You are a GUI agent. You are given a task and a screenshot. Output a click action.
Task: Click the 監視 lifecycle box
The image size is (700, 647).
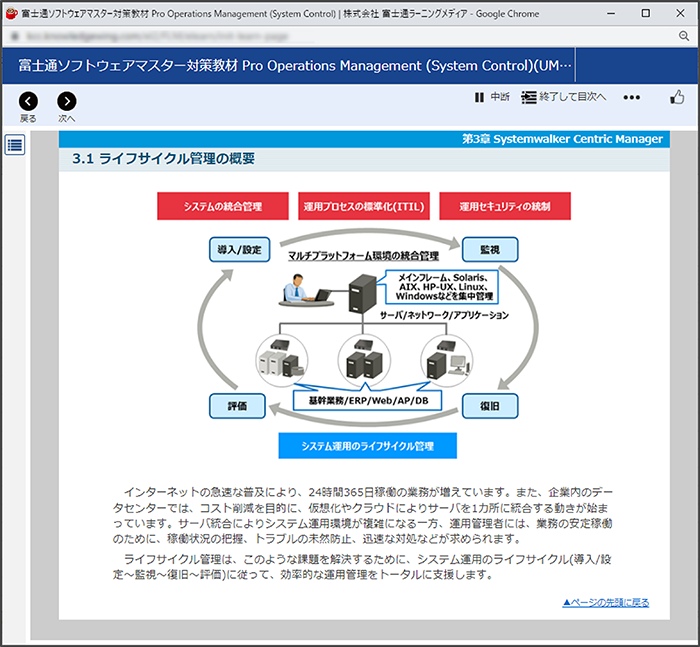(490, 250)
